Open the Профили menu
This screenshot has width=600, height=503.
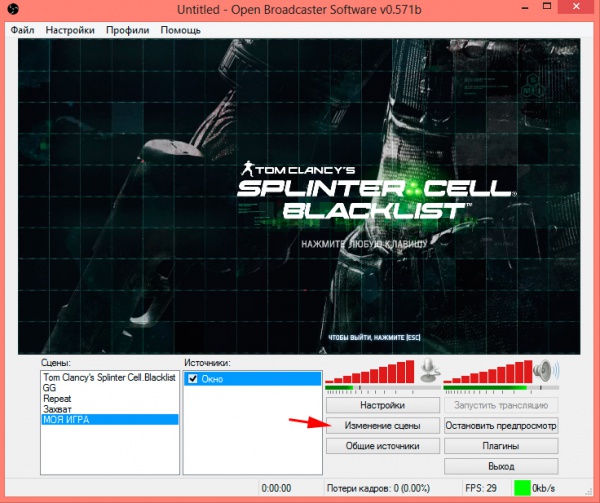click(127, 30)
